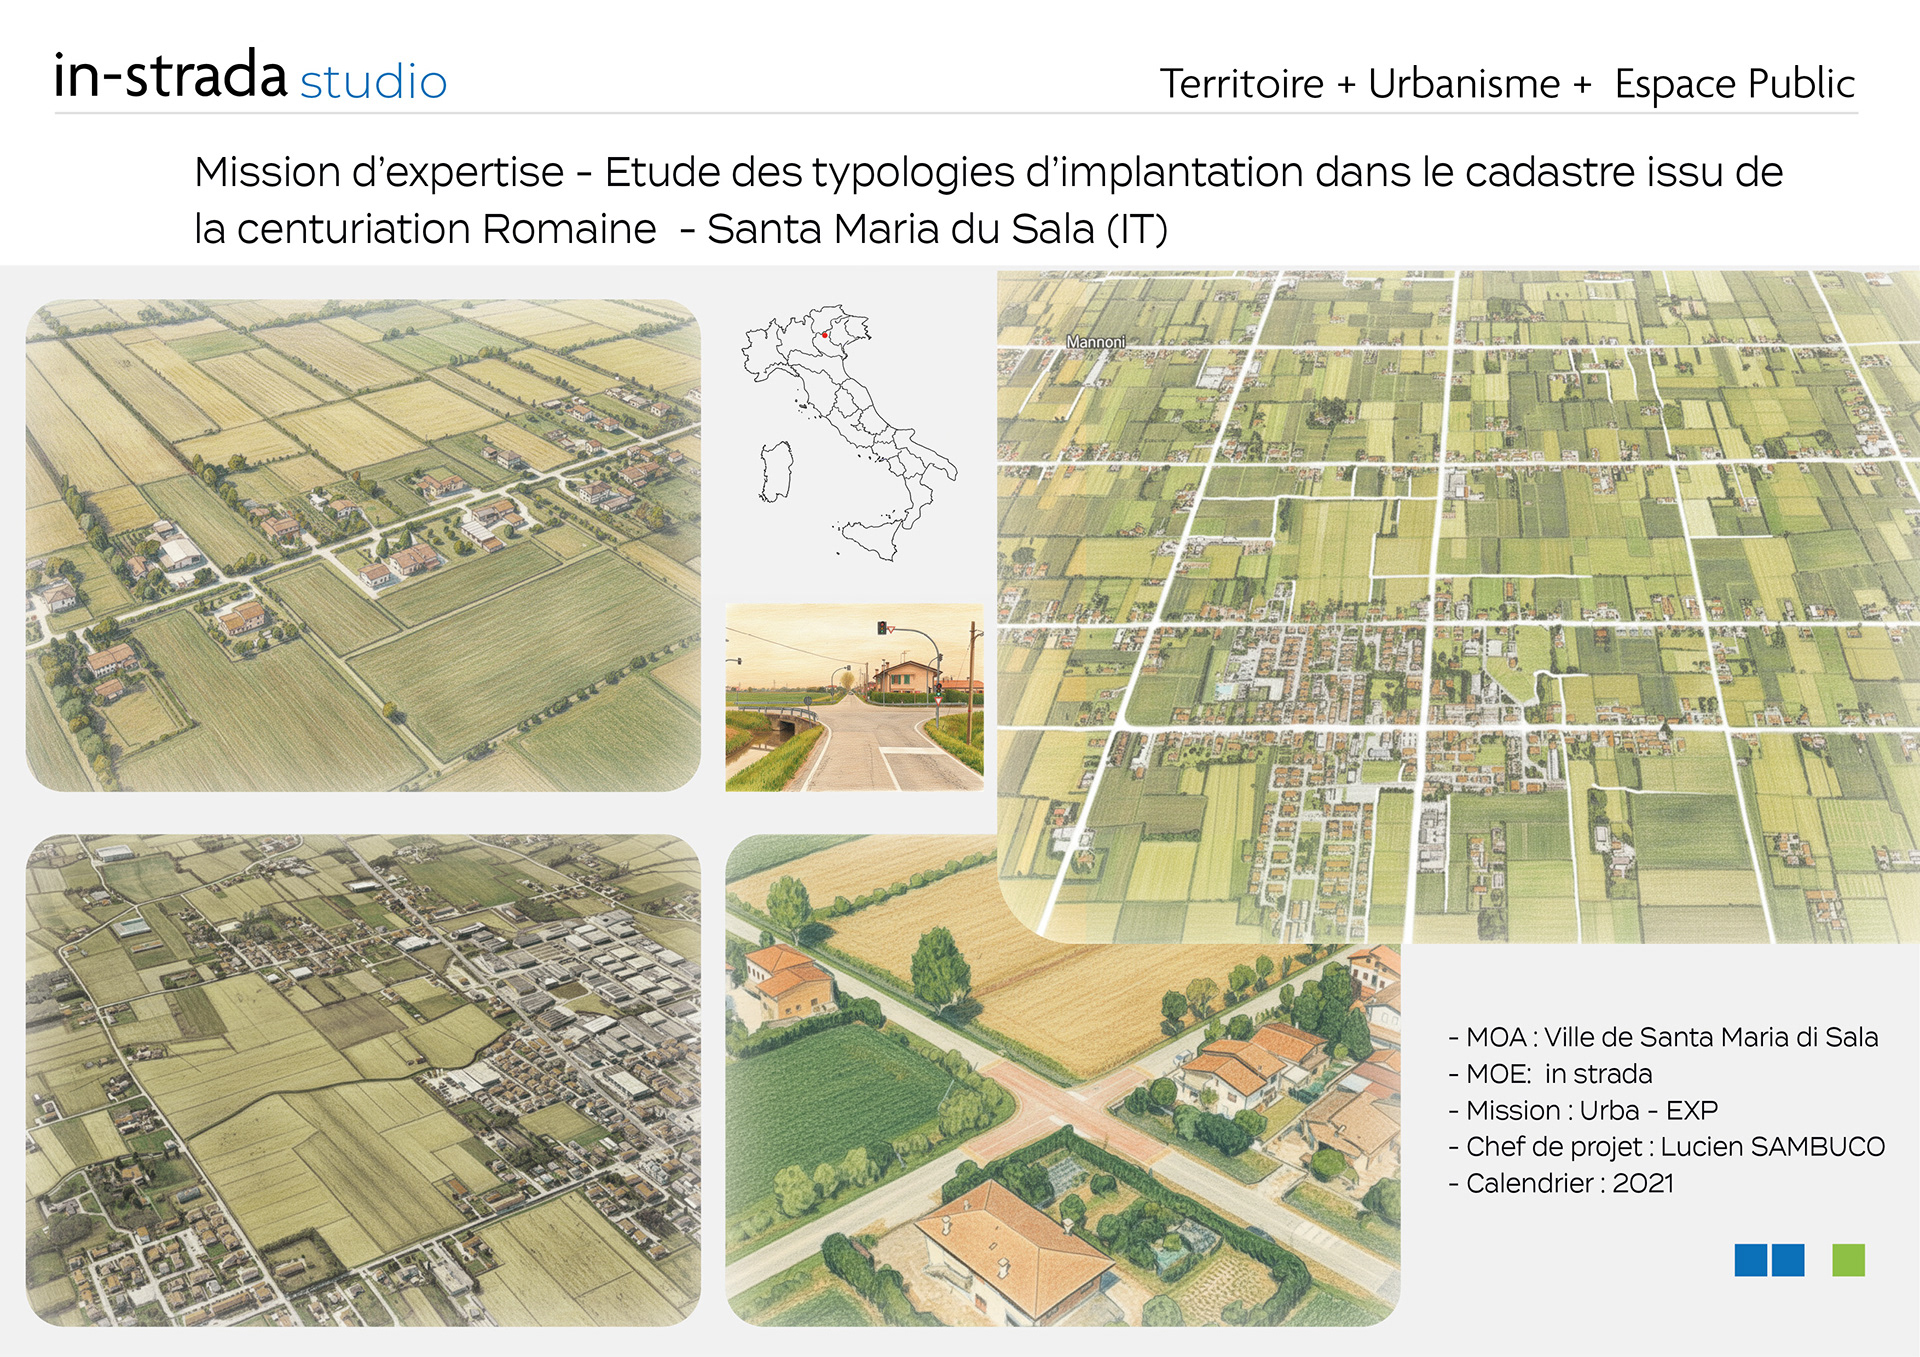Click the Mannoni label on the map

click(1095, 342)
